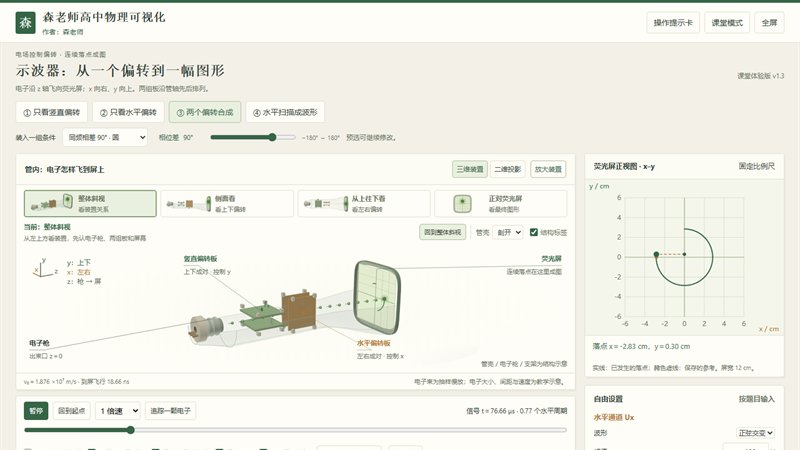The image size is (800, 450).
Task: Click the 水平通道 Ux heading
Action: point(614,417)
